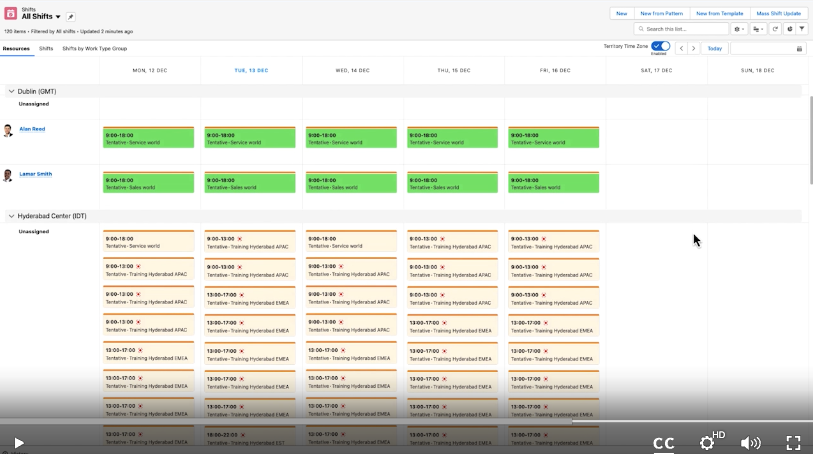This screenshot has height=454, width=813.
Task: Click the Shifts app icon
Action: pyautogui.click(x=10, y=13)
